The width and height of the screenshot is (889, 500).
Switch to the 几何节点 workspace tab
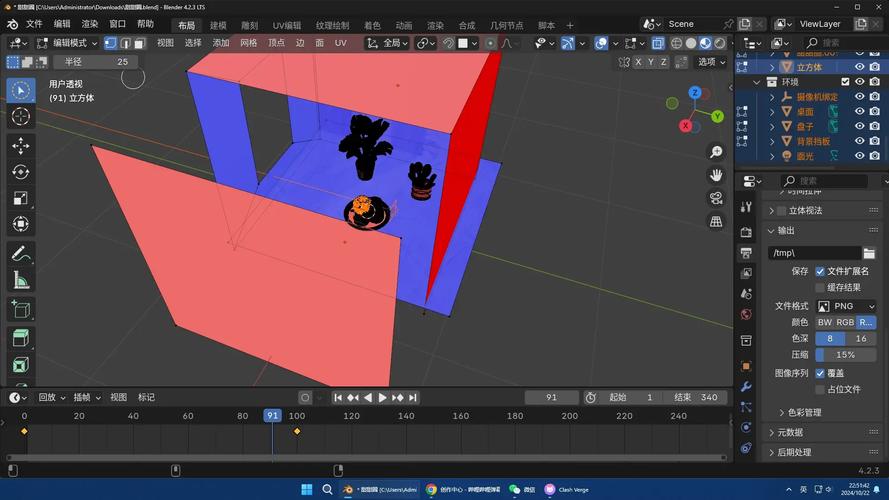pos(507,26)
